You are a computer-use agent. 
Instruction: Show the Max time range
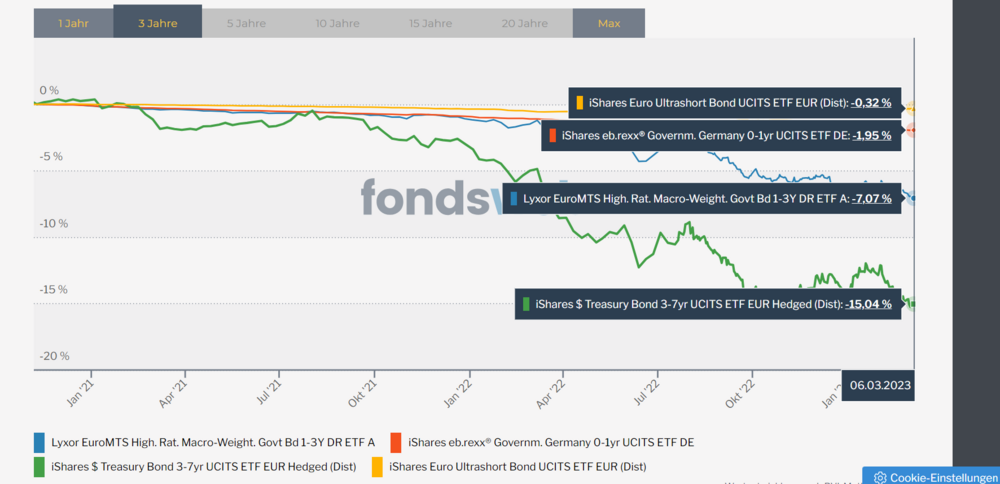[x=609, y=22]
